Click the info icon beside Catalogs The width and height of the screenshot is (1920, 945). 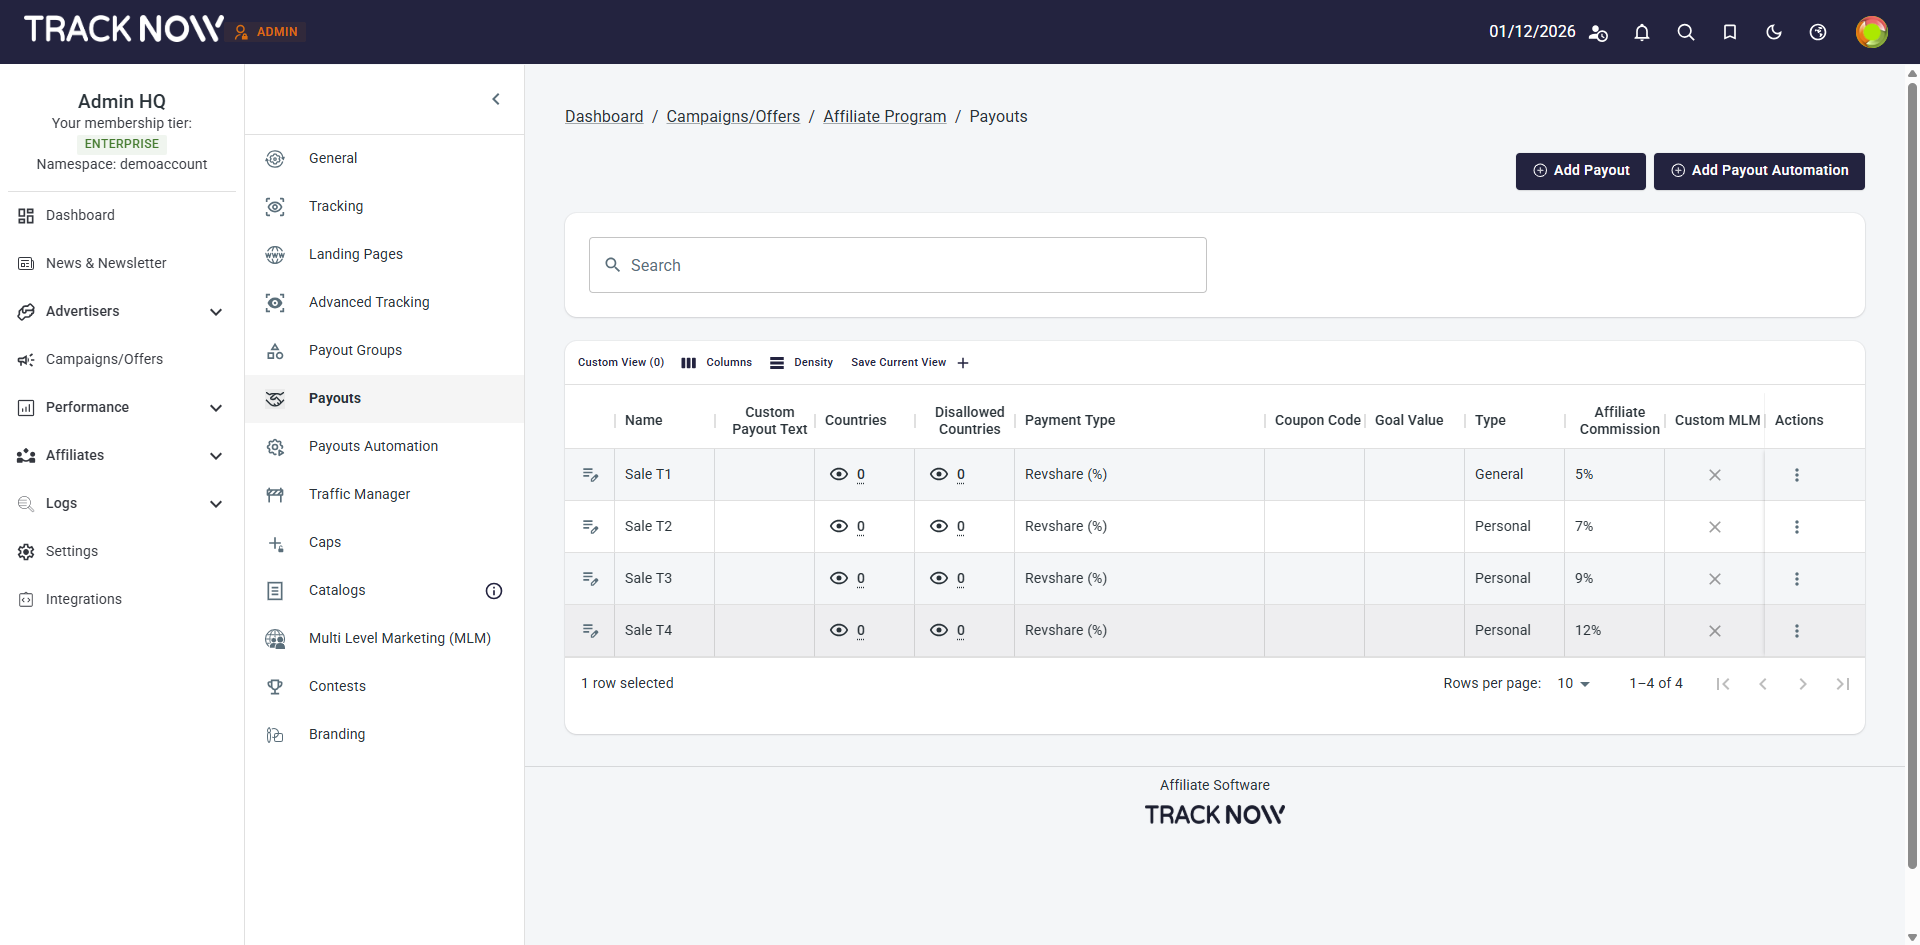tap(493, 591)
